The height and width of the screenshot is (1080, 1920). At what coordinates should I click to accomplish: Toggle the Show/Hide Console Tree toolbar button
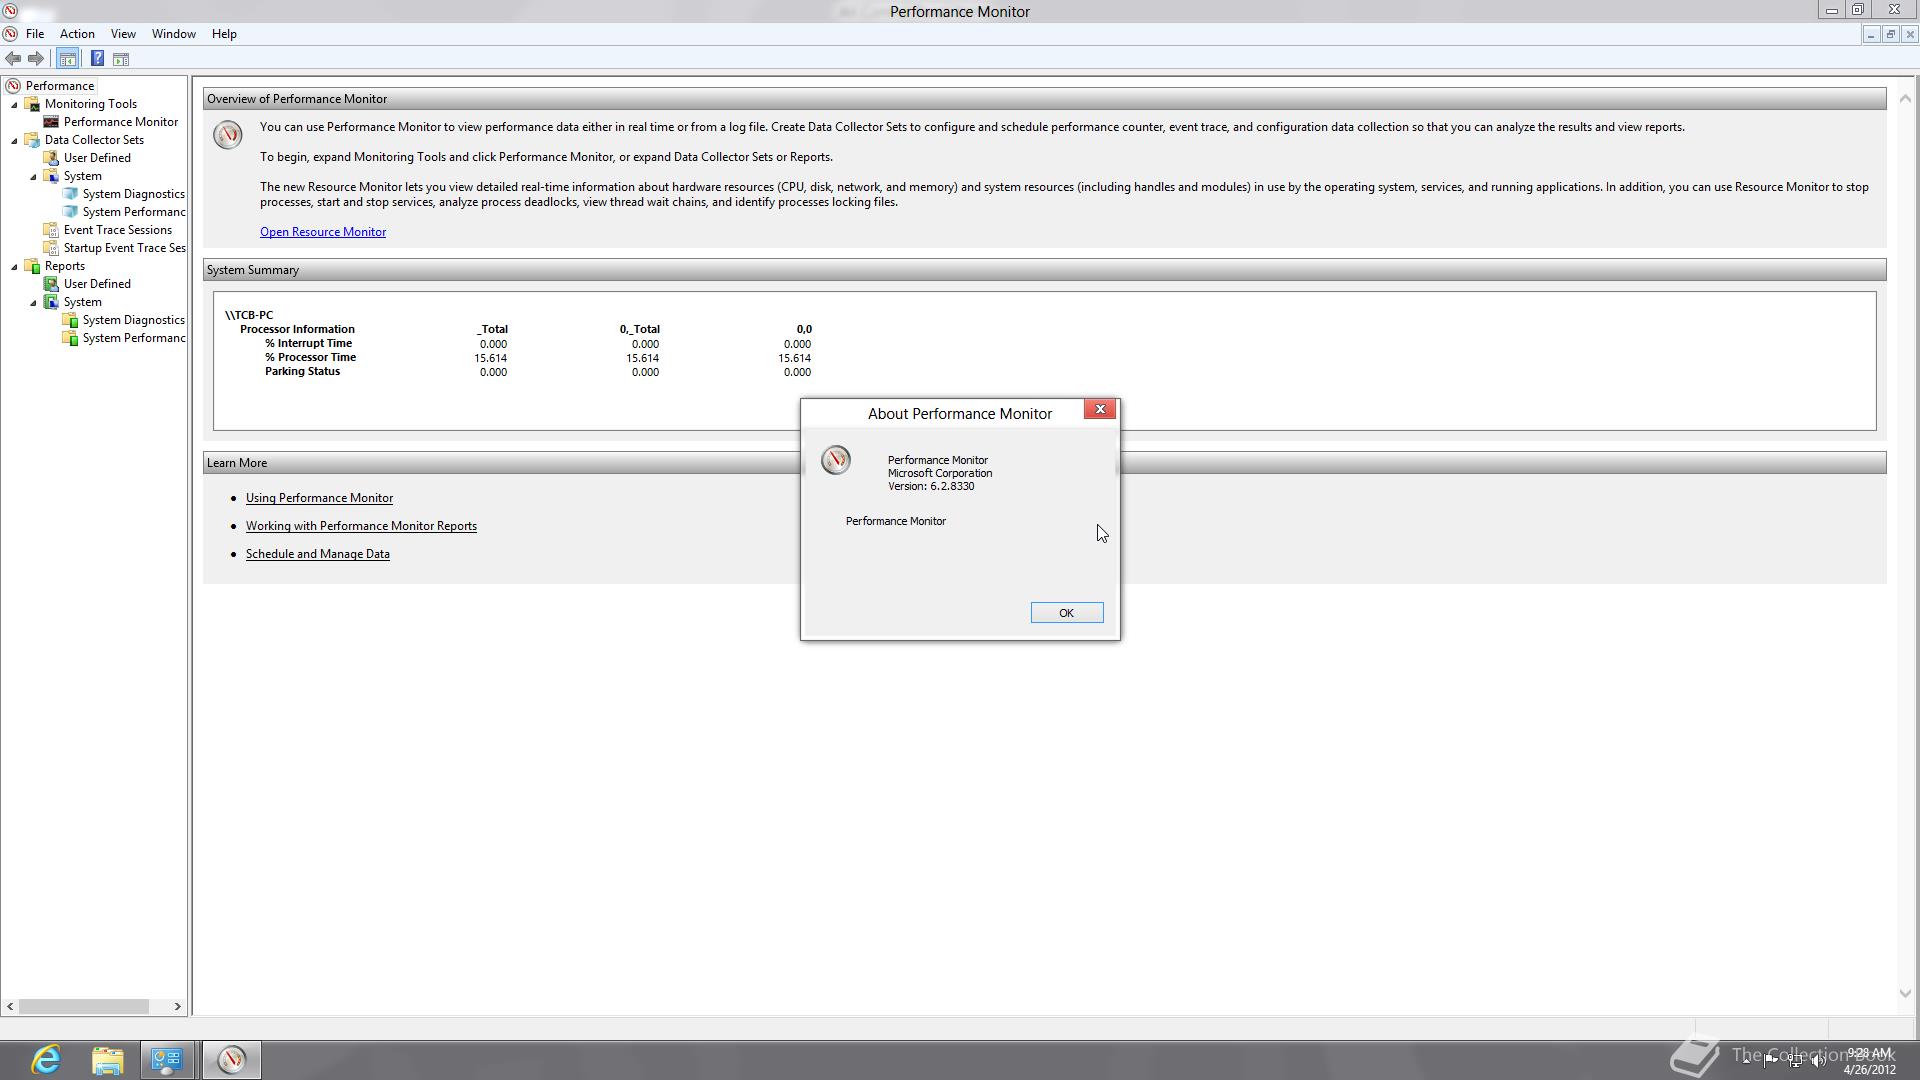pos(68,59)
